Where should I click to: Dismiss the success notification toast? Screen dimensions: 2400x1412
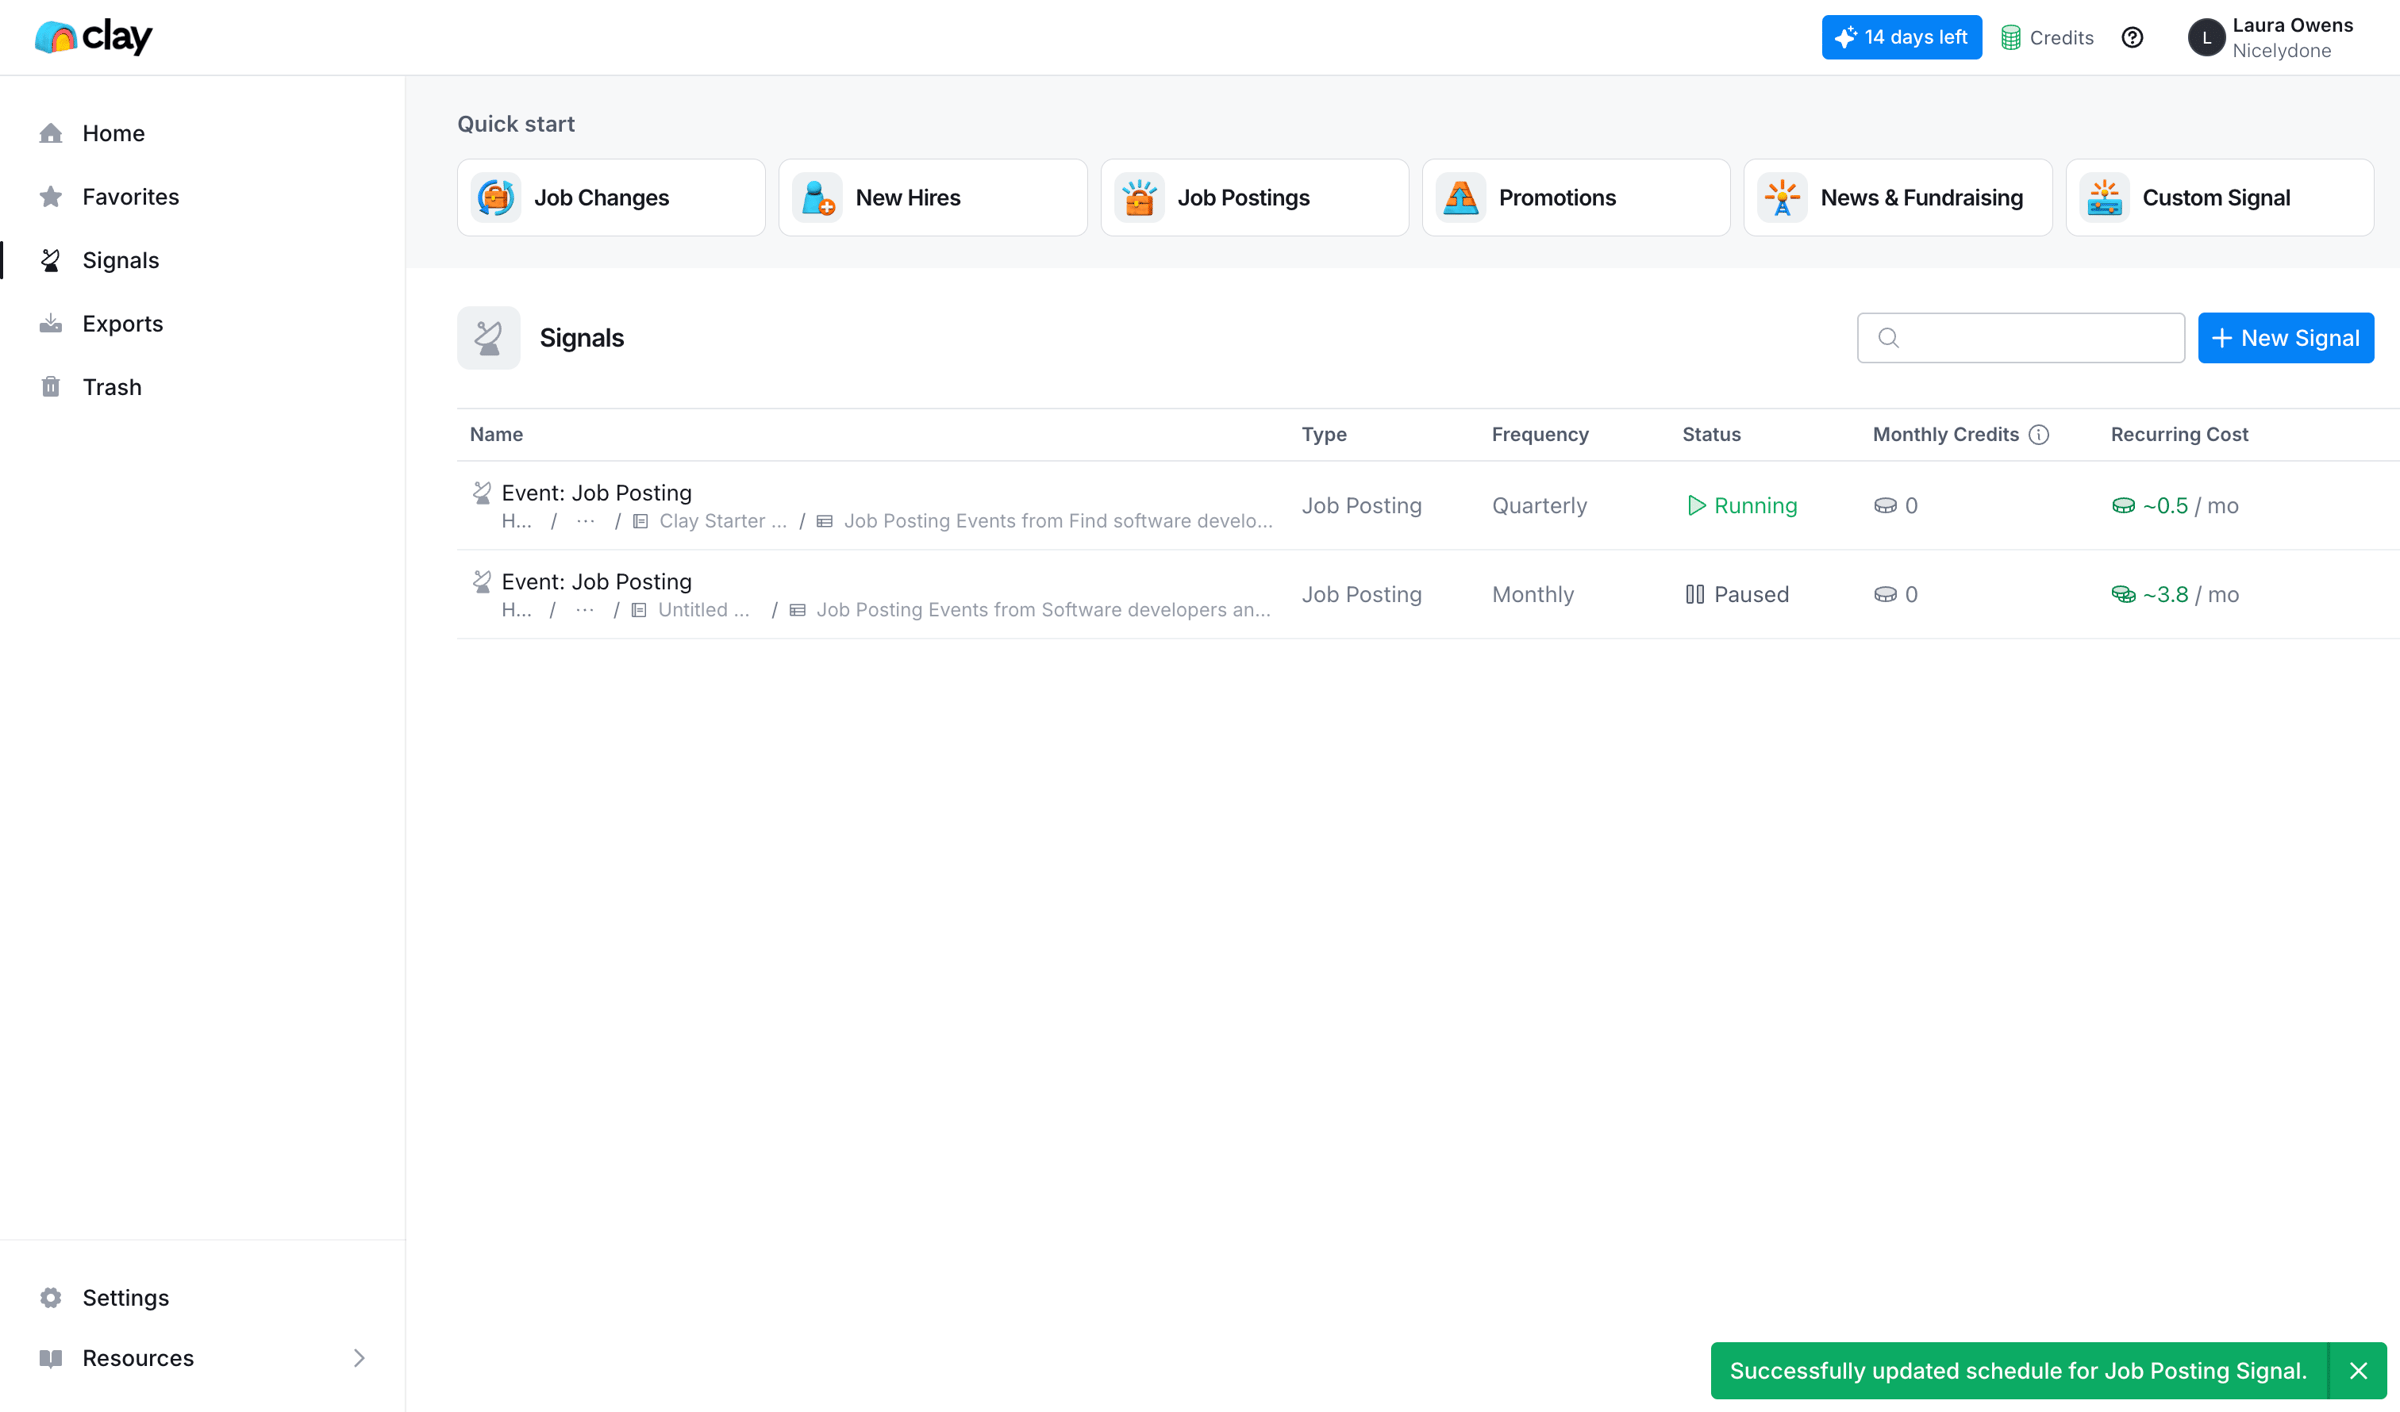coord(2357,1370)
